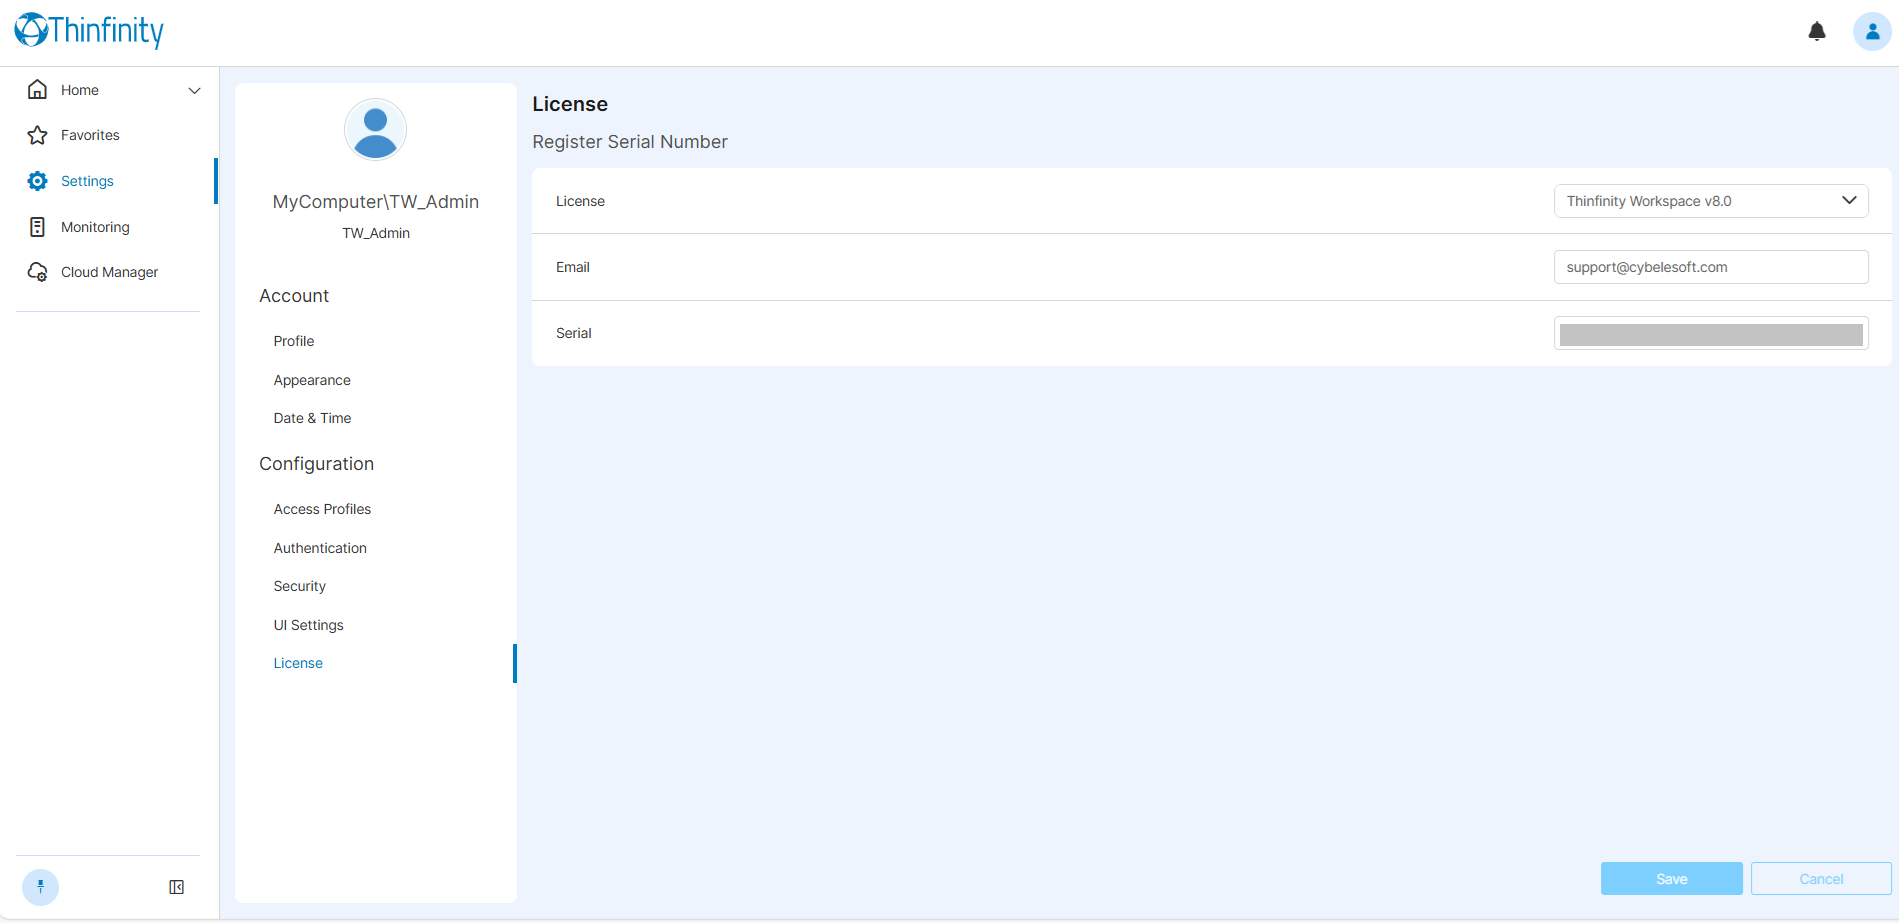Open the notifications bell
1899x923 pixels.
(x=1817, y=32)
